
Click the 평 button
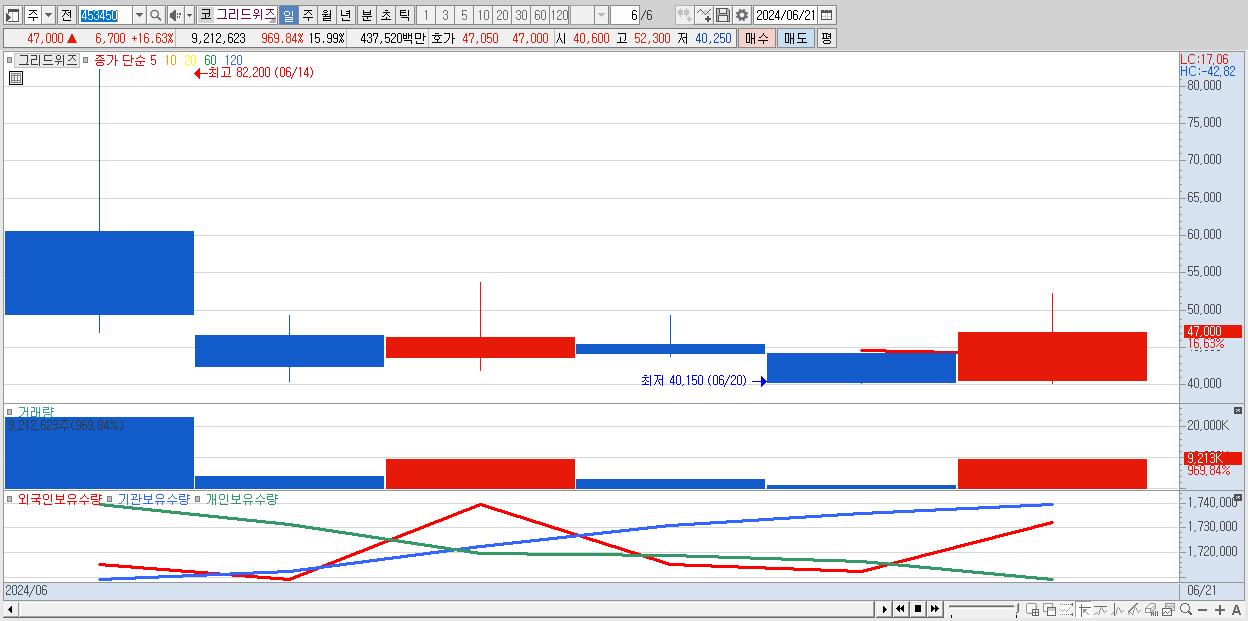tap(826, 38)
